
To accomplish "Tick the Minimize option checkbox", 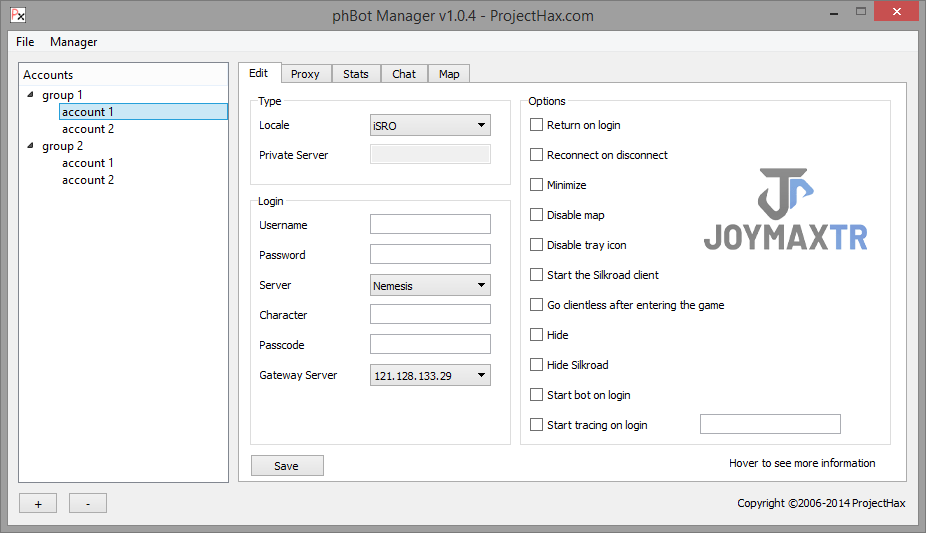I will [x=536, y=185].
